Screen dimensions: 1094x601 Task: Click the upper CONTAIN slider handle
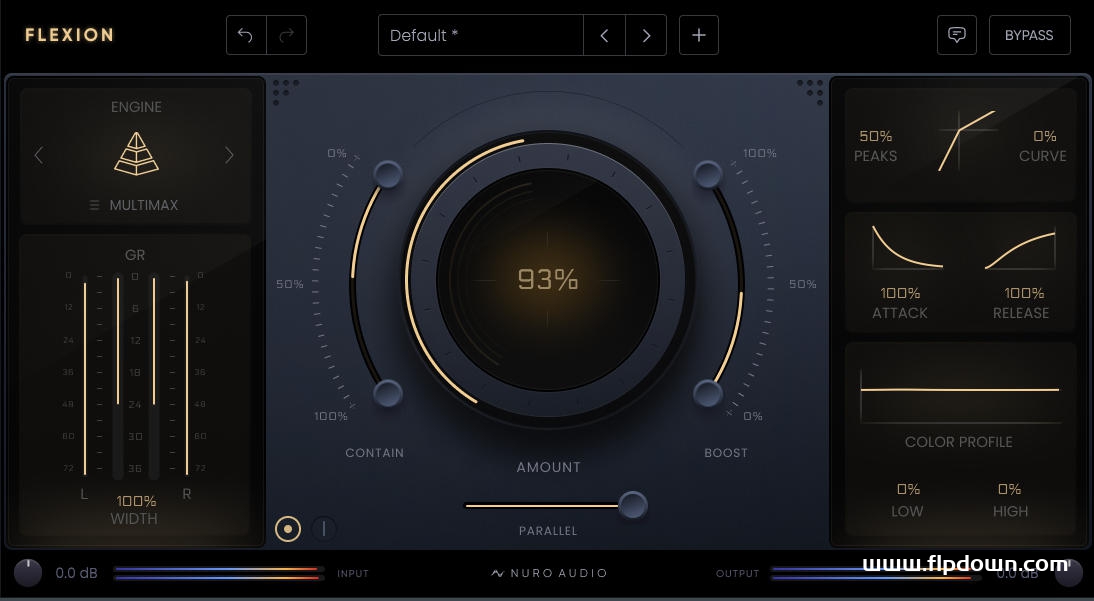387,174
